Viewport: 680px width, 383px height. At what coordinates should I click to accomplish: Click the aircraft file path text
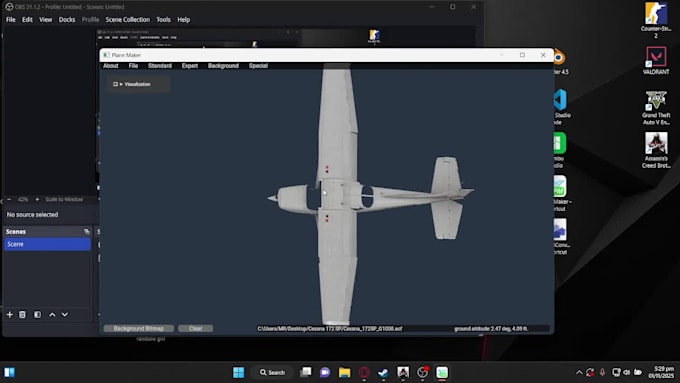point(330,329)
